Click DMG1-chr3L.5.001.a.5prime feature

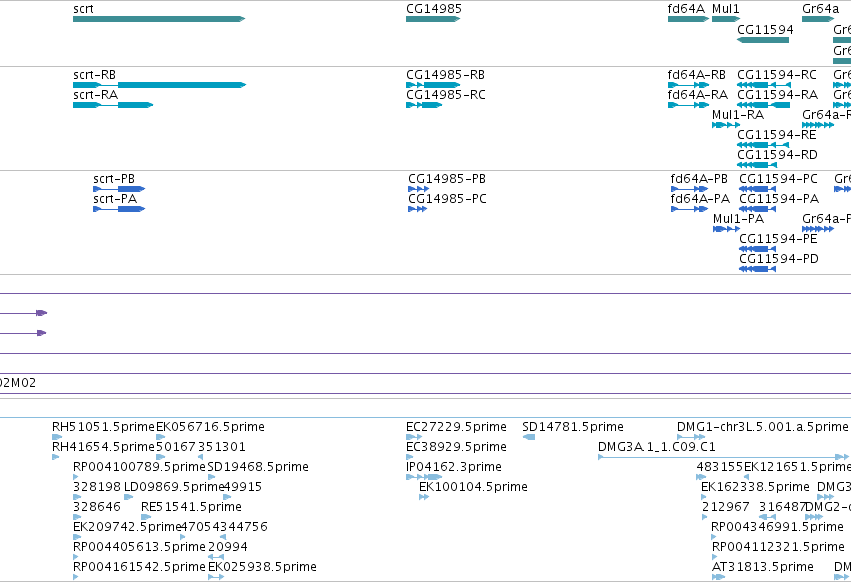(691, 437)
